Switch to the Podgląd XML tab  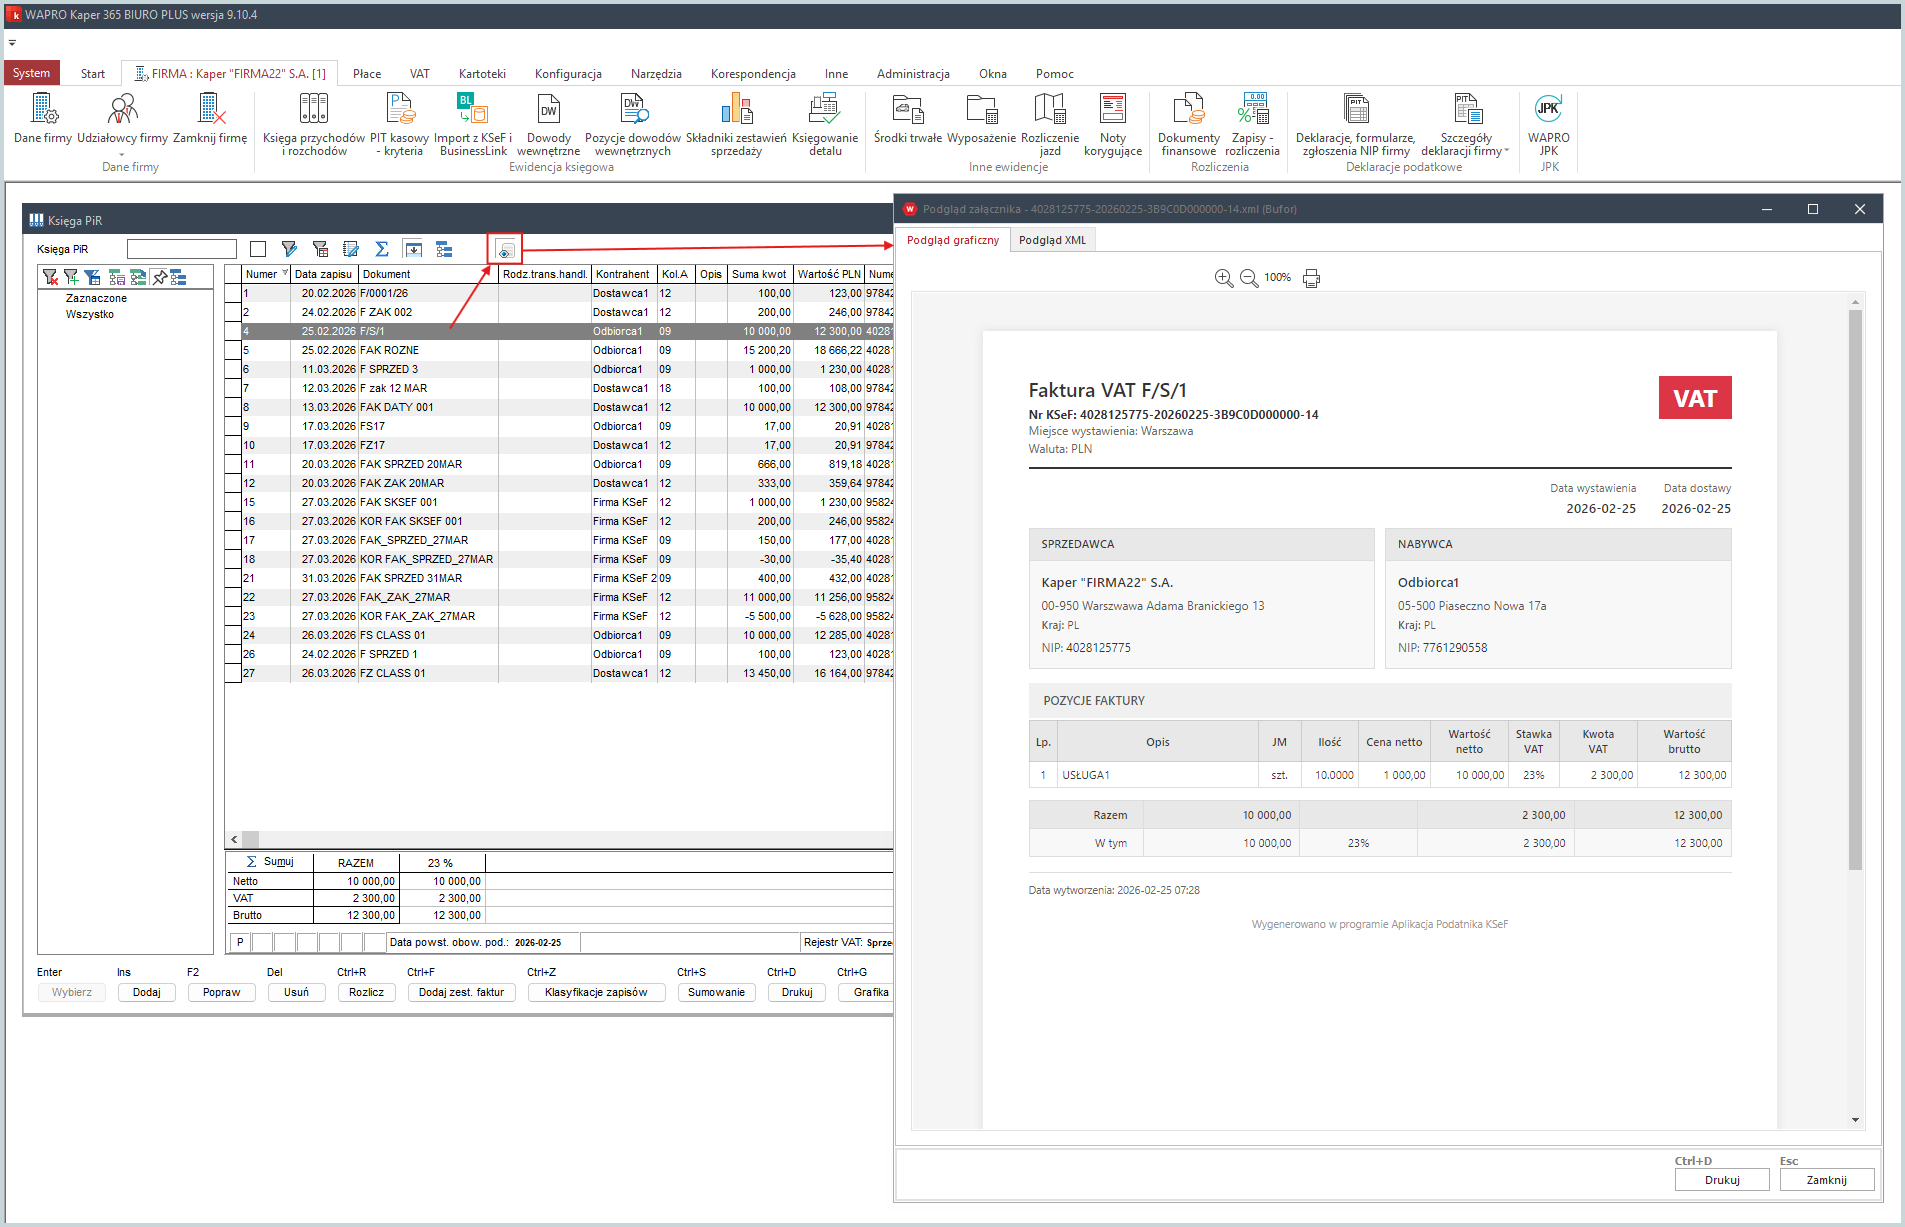tap(1052, 240)
